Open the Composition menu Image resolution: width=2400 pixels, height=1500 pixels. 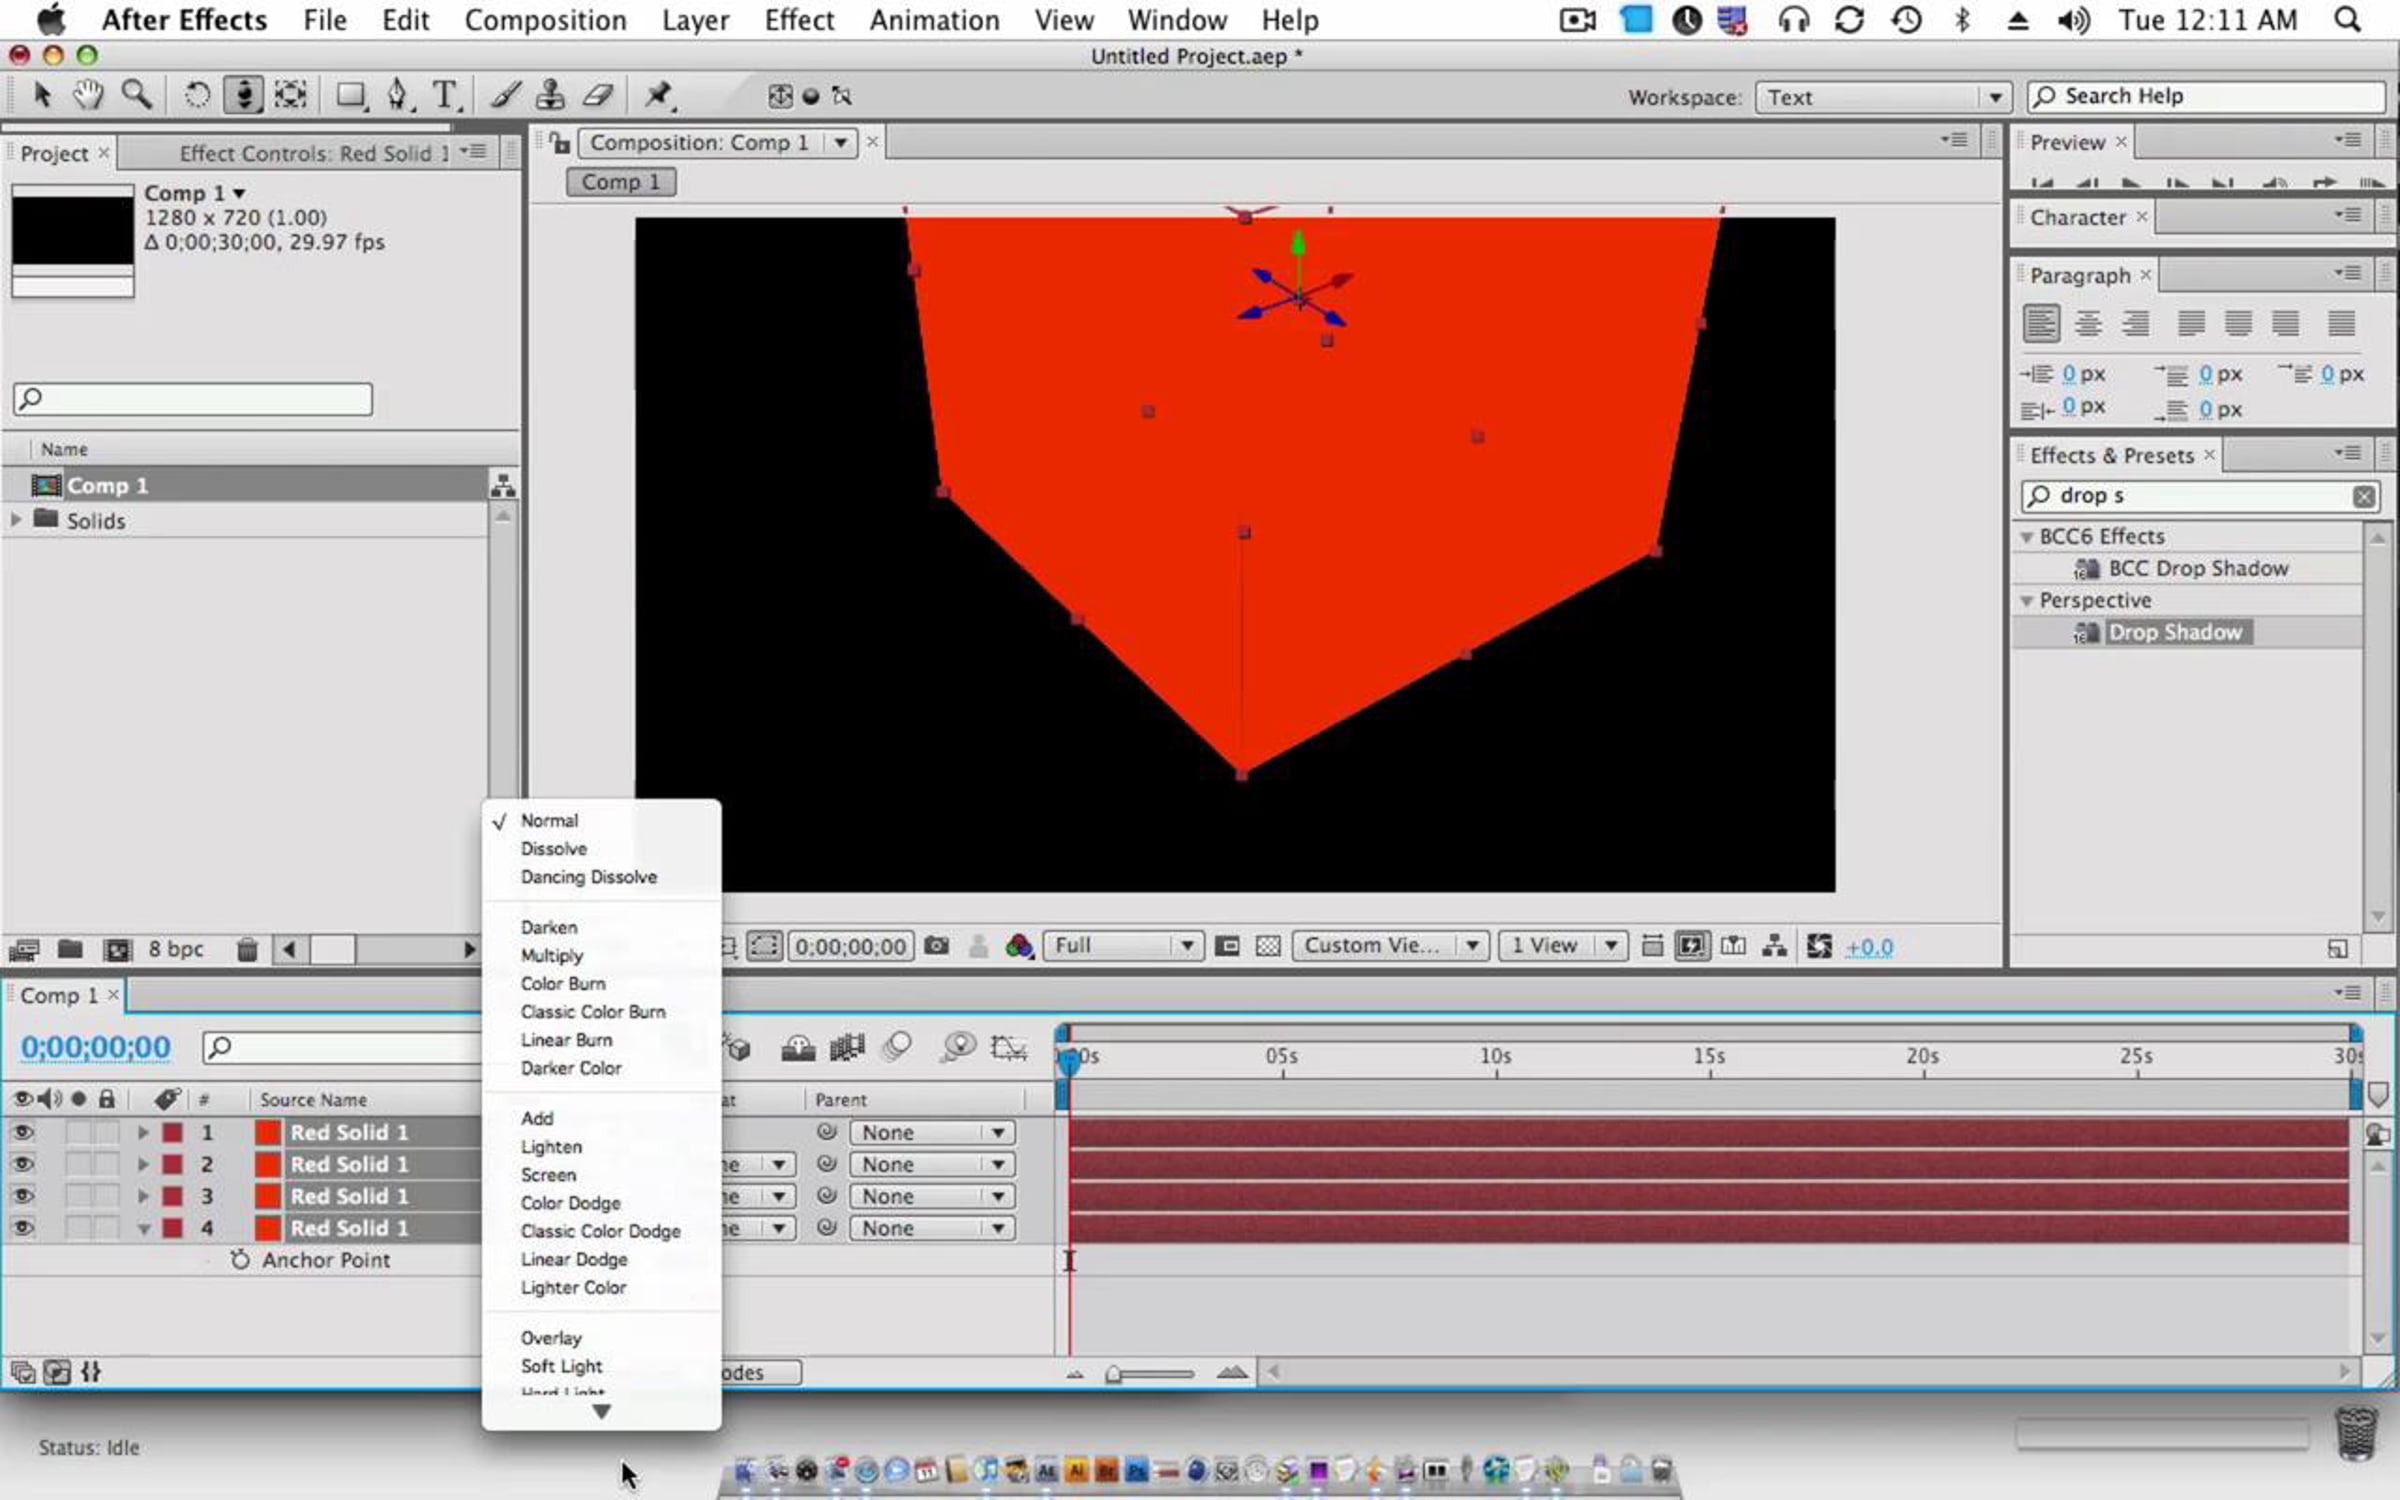tap(545, 20)
